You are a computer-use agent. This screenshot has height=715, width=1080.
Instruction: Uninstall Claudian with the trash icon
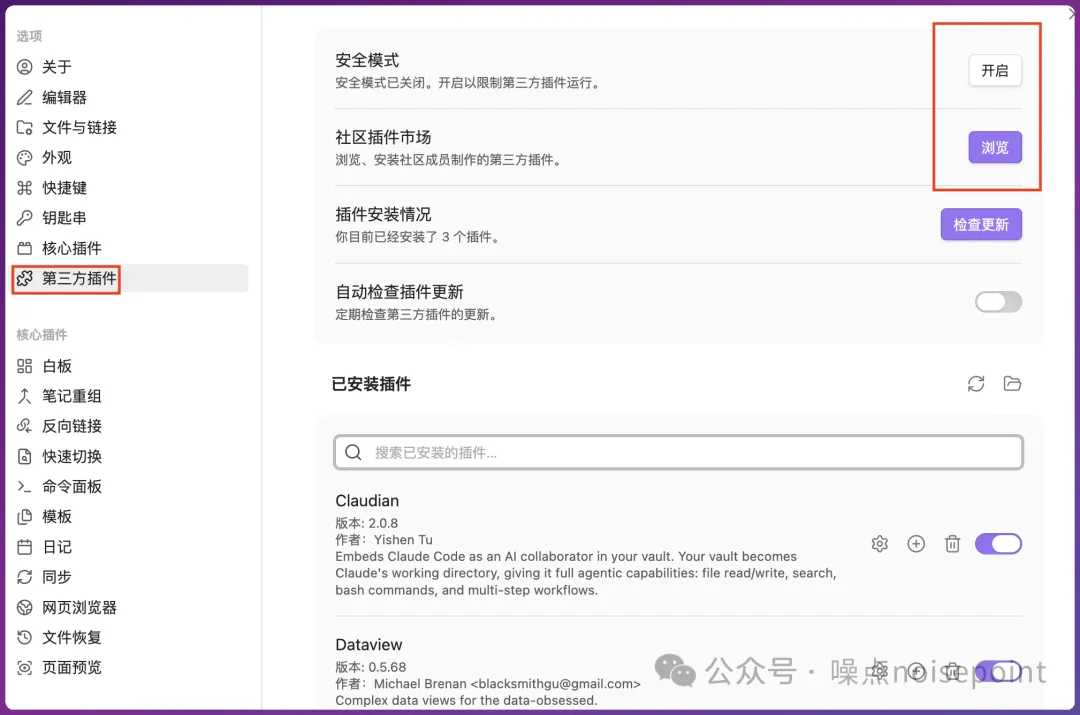(x=953, y=544)
